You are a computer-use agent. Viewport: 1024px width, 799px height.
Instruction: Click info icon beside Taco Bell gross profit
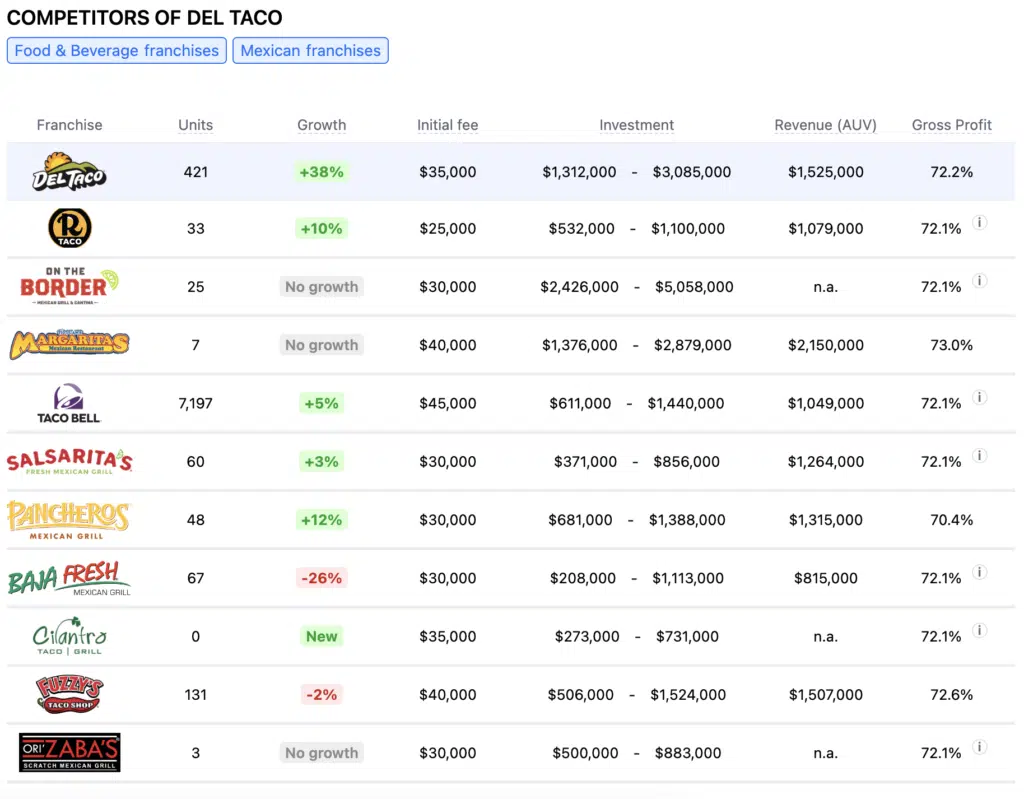pyautogui.click(x=980, y=398)
